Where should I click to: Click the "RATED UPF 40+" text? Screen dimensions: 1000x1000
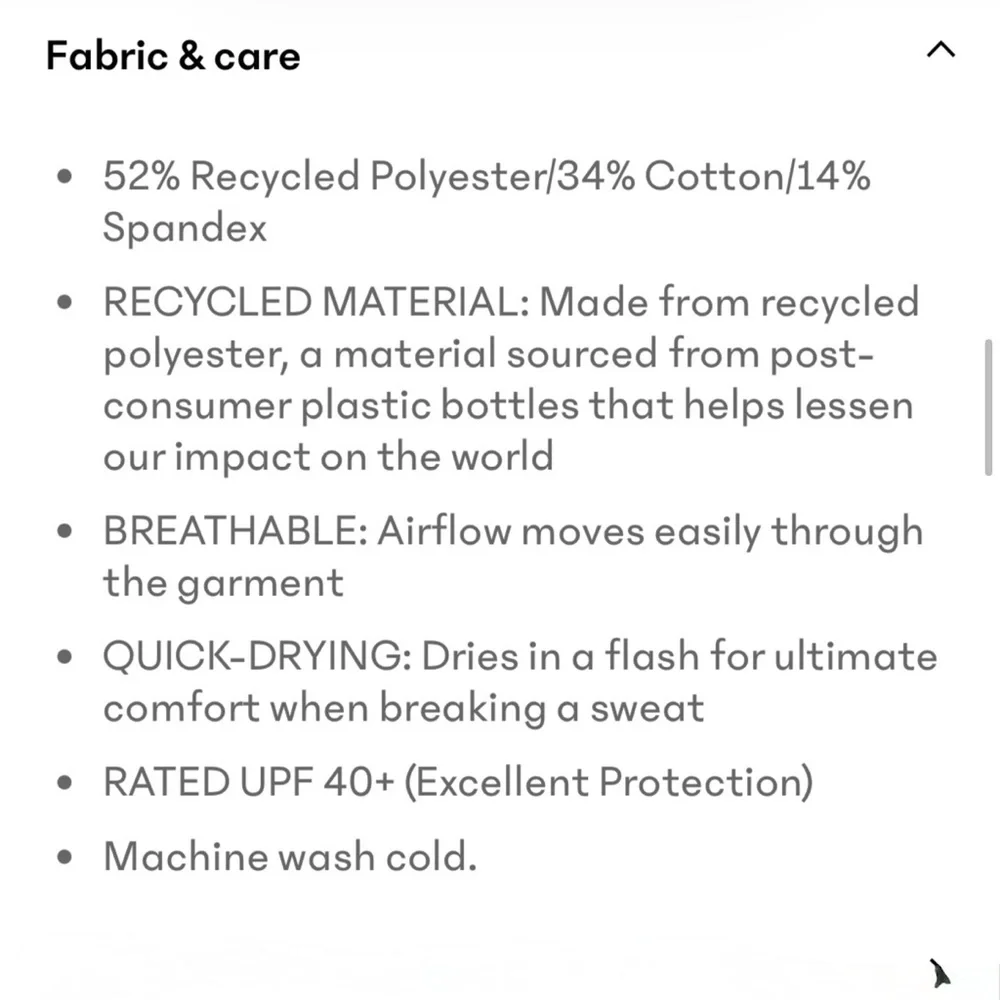click(248, 782)
